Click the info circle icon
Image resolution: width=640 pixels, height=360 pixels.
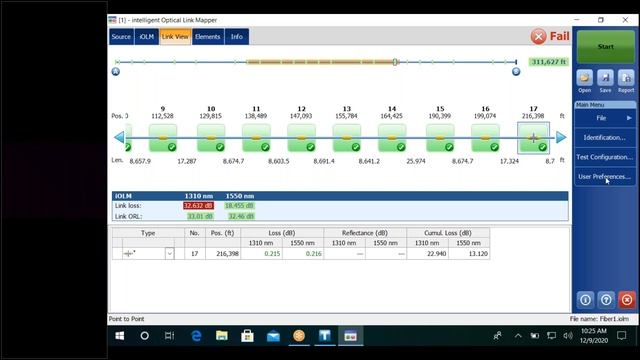coord(585,300)
